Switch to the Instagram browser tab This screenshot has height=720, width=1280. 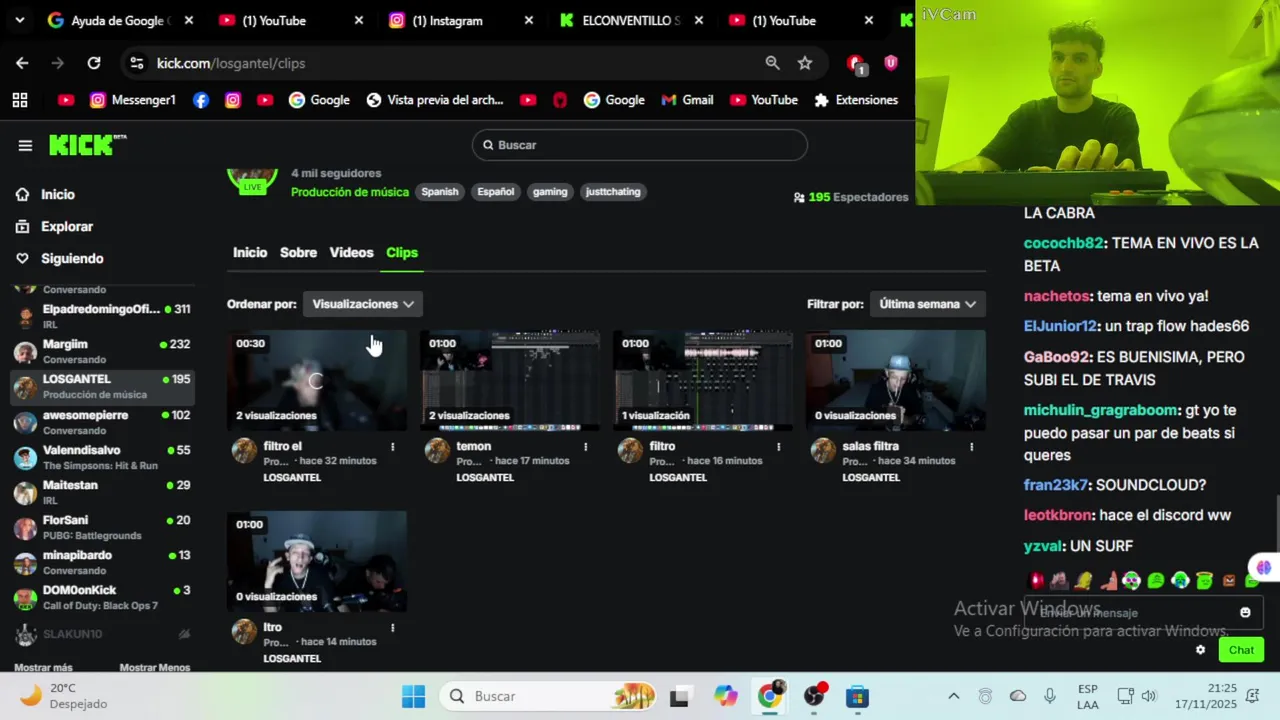(x=460, y=20)
